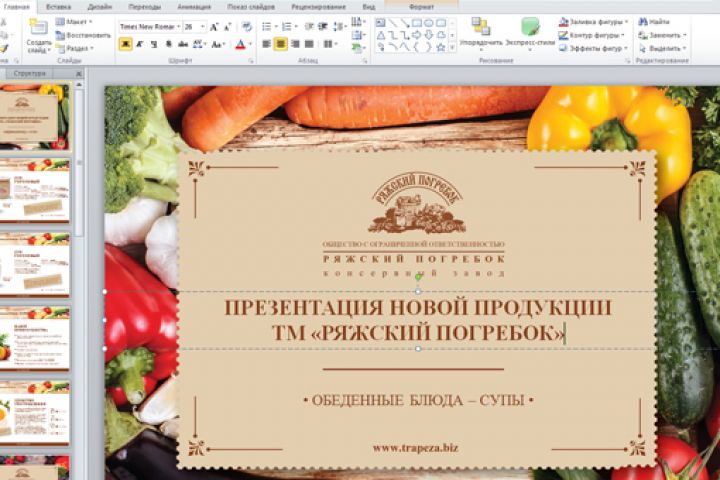
Task: Toggle underline text formatting
Action: tap(153, 44)
